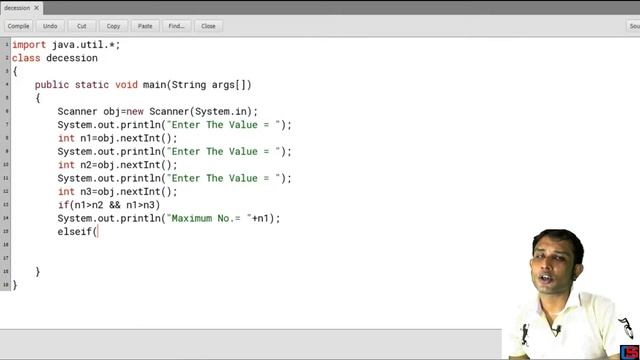Click the Close toolbar button
640x360 pixels.
pos(208,26)
